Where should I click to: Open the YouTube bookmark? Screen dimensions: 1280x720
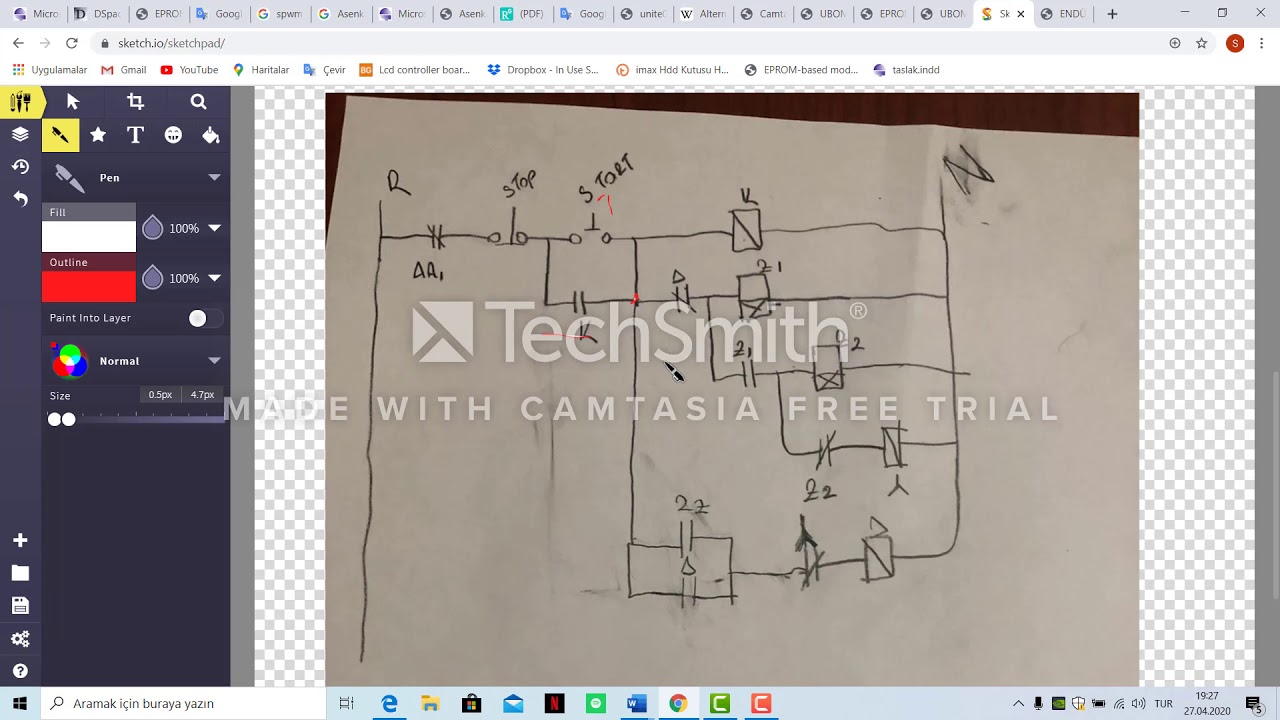189,70
